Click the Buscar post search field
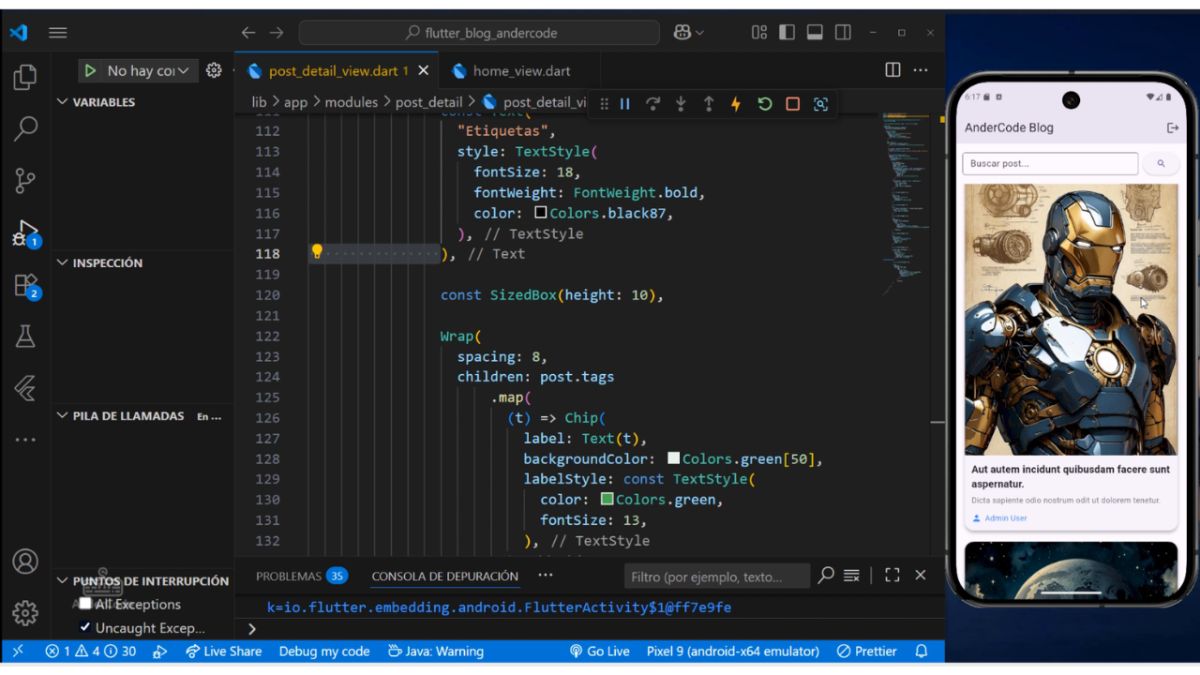Screen dimensions: 1200x675 [x=1049, y=163]
